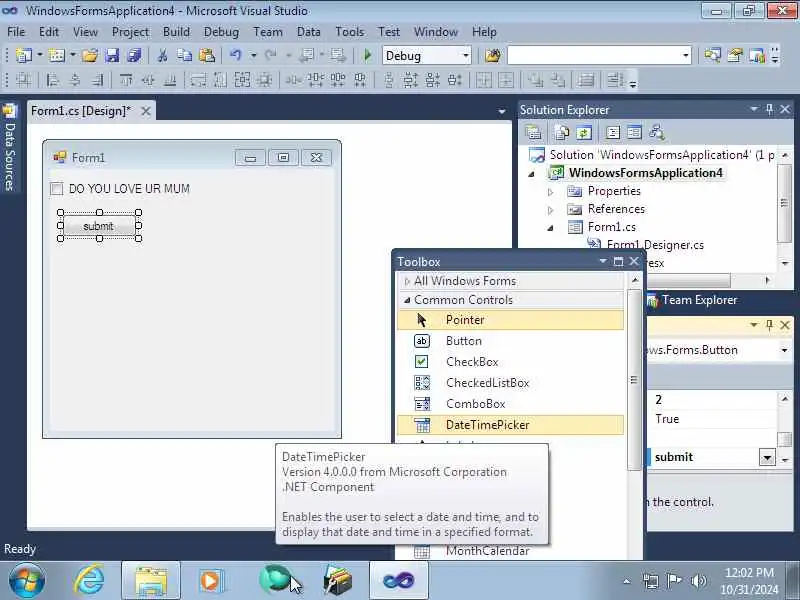The width and height of the screenshot is (800, 600).
Task: Open the Toolbox window options dropdown arrow
Action: pos(603,261)
